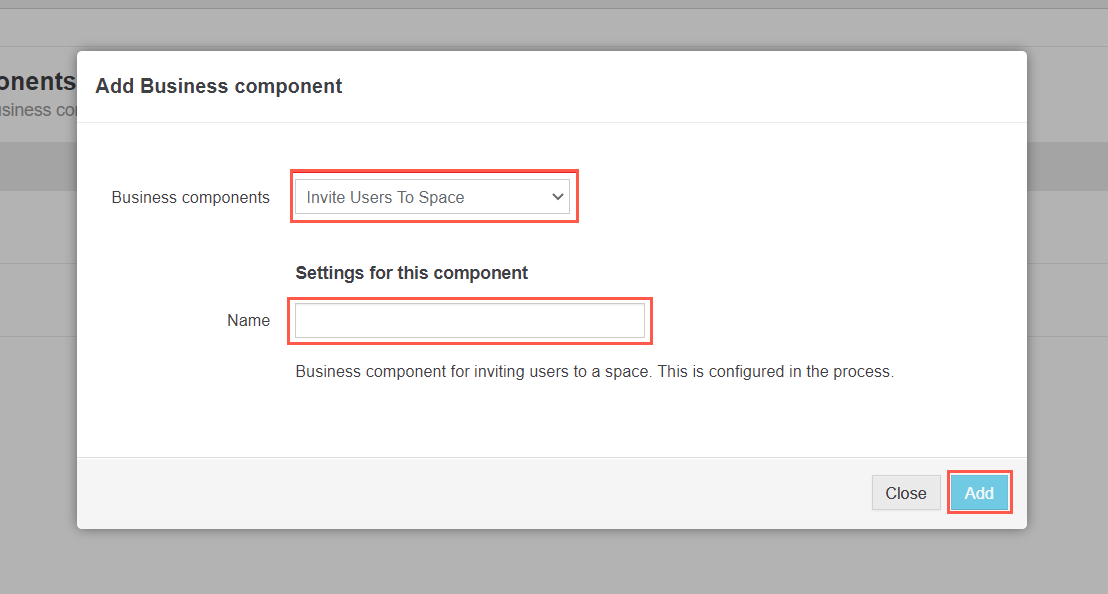The image size is (1108, 594).
Task: Click the Business components label
Action: tap(190, 197)
